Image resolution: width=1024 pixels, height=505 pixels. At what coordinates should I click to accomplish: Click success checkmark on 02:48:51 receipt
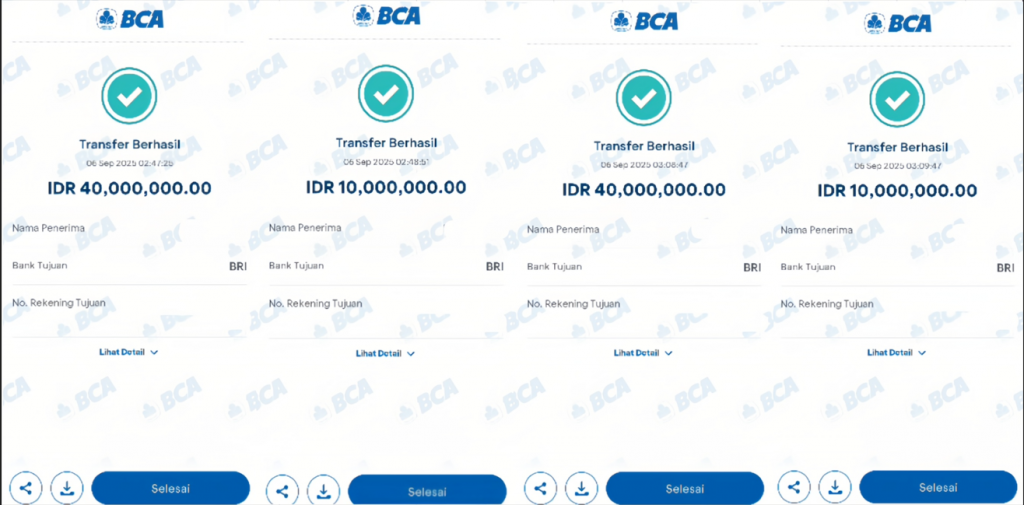[x=385, y=93]
